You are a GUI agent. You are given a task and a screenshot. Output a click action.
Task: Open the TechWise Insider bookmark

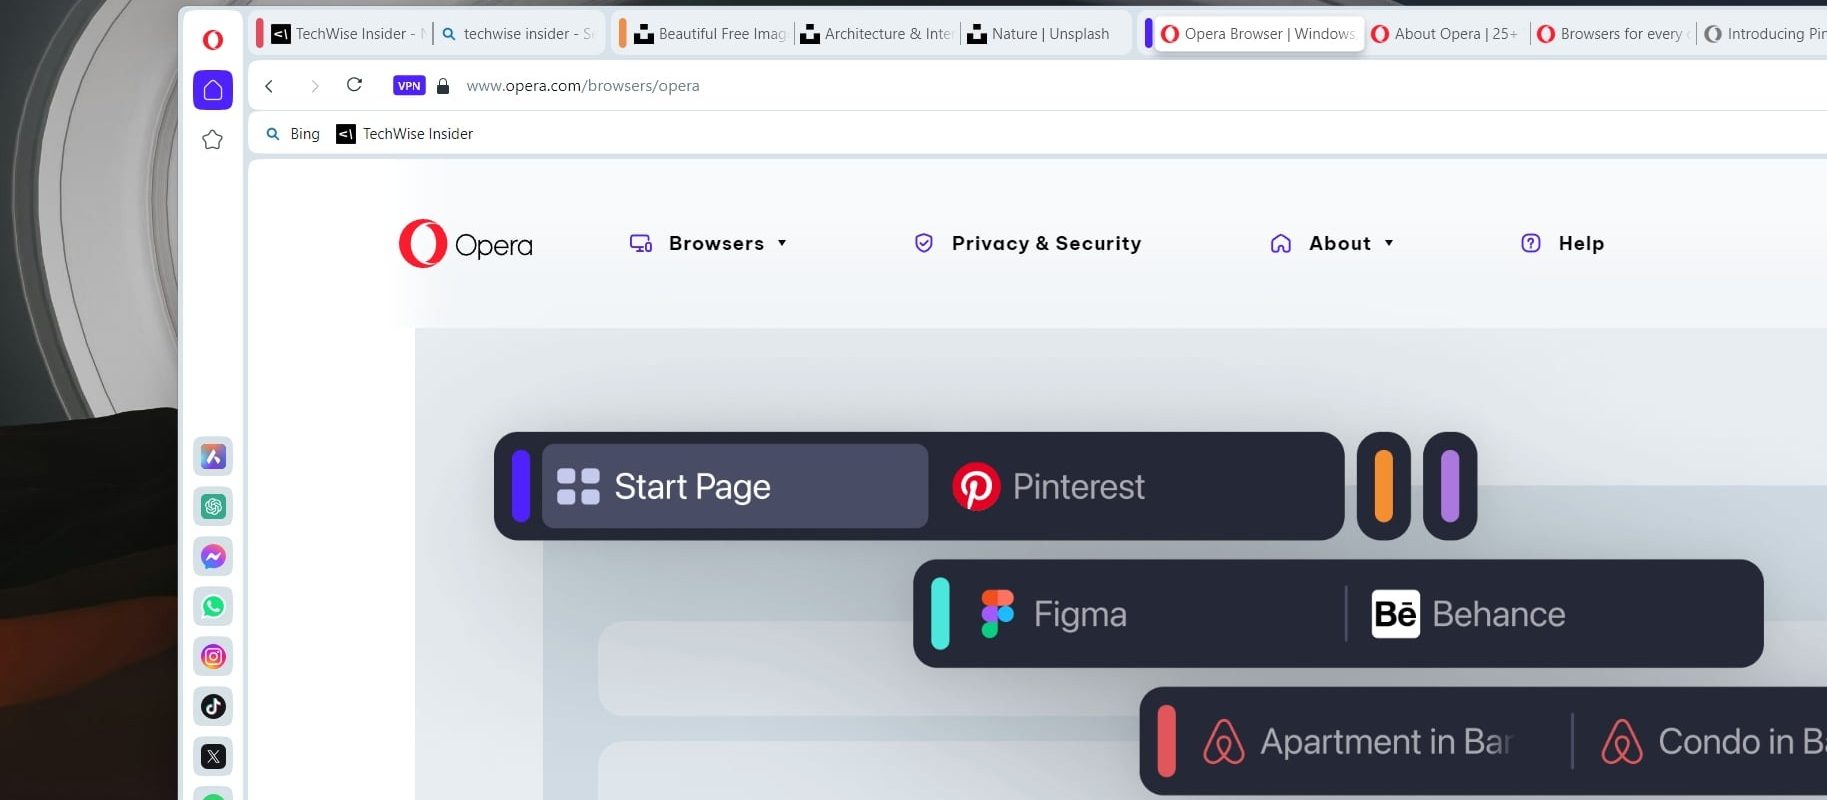pyautogui.click(x=405, y=134)
